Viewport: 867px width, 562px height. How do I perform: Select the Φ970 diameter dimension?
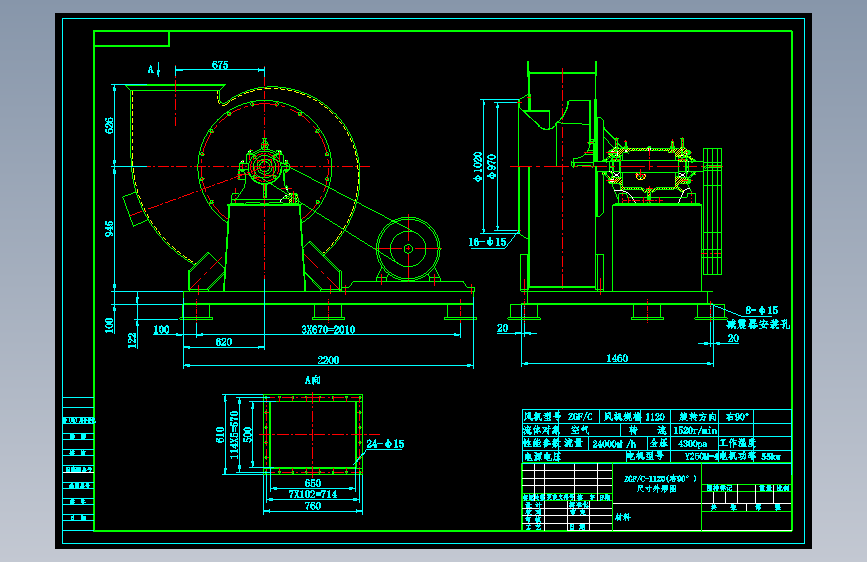pos(492,166)
